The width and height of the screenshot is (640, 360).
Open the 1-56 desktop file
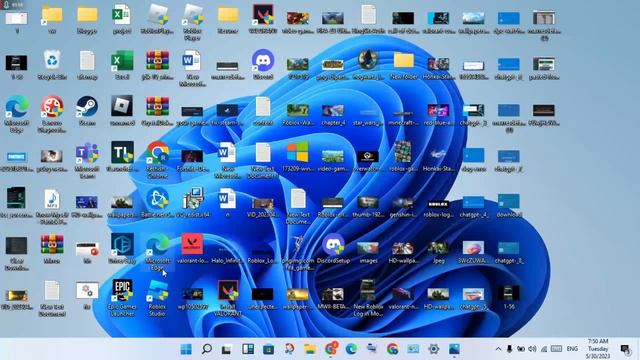(509, 297)
